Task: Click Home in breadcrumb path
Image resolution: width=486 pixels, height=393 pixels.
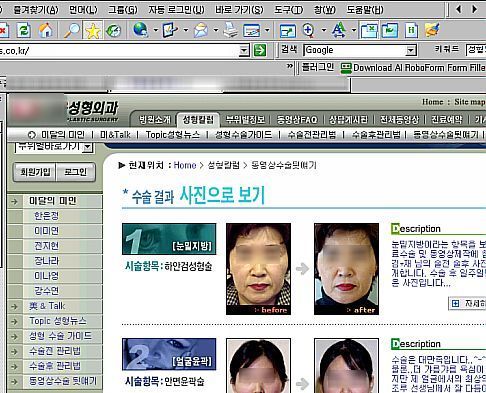Action: click(x=185, y=165)
